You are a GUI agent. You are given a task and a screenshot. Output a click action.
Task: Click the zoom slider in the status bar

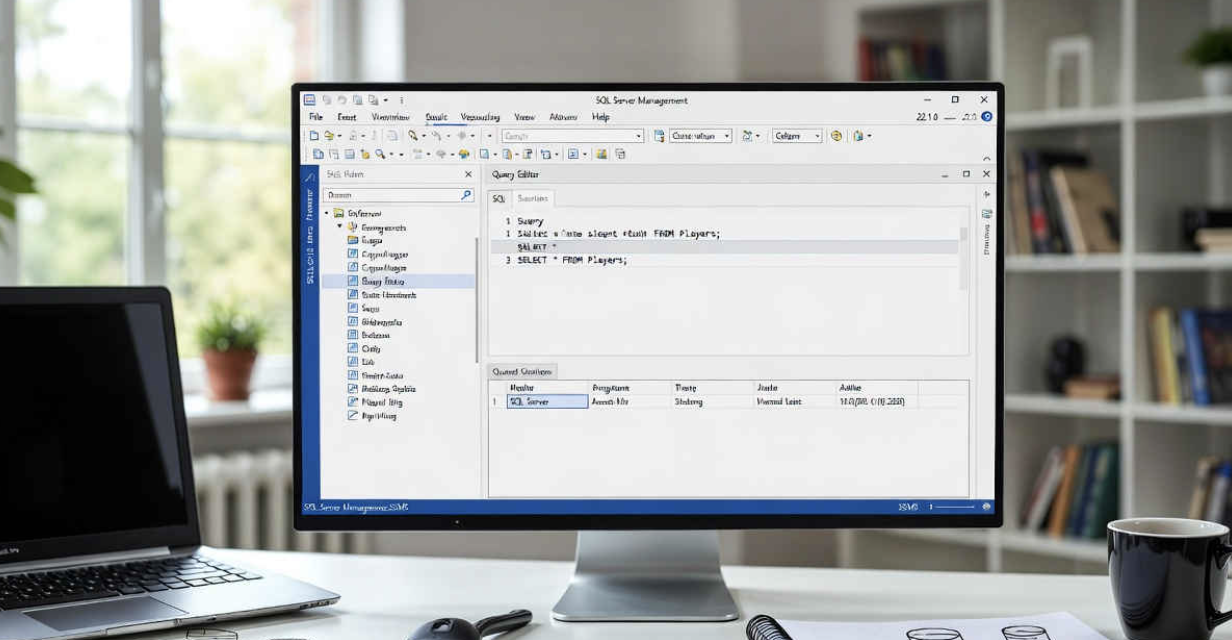pos(955,508)
